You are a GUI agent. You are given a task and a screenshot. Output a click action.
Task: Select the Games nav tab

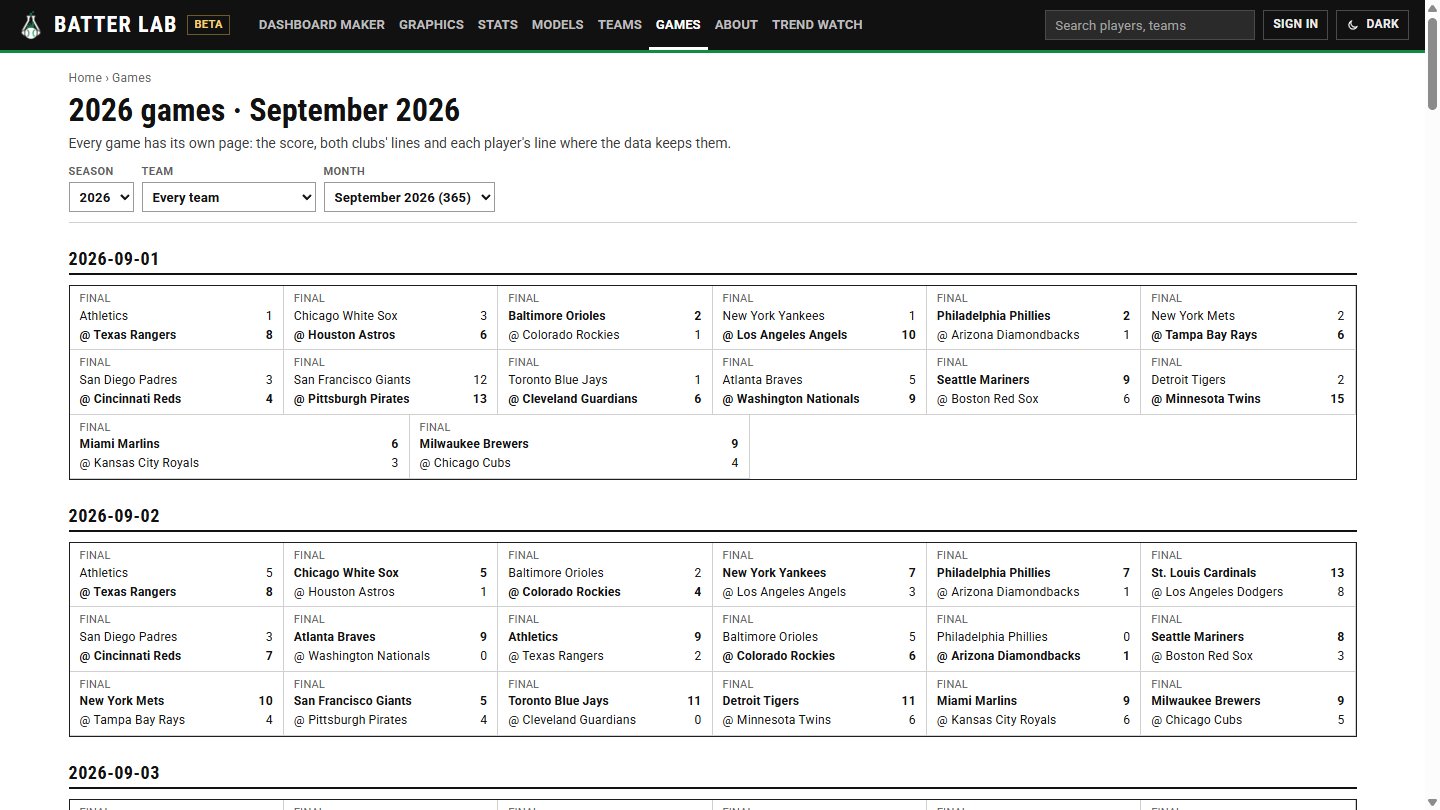point(678,25)
